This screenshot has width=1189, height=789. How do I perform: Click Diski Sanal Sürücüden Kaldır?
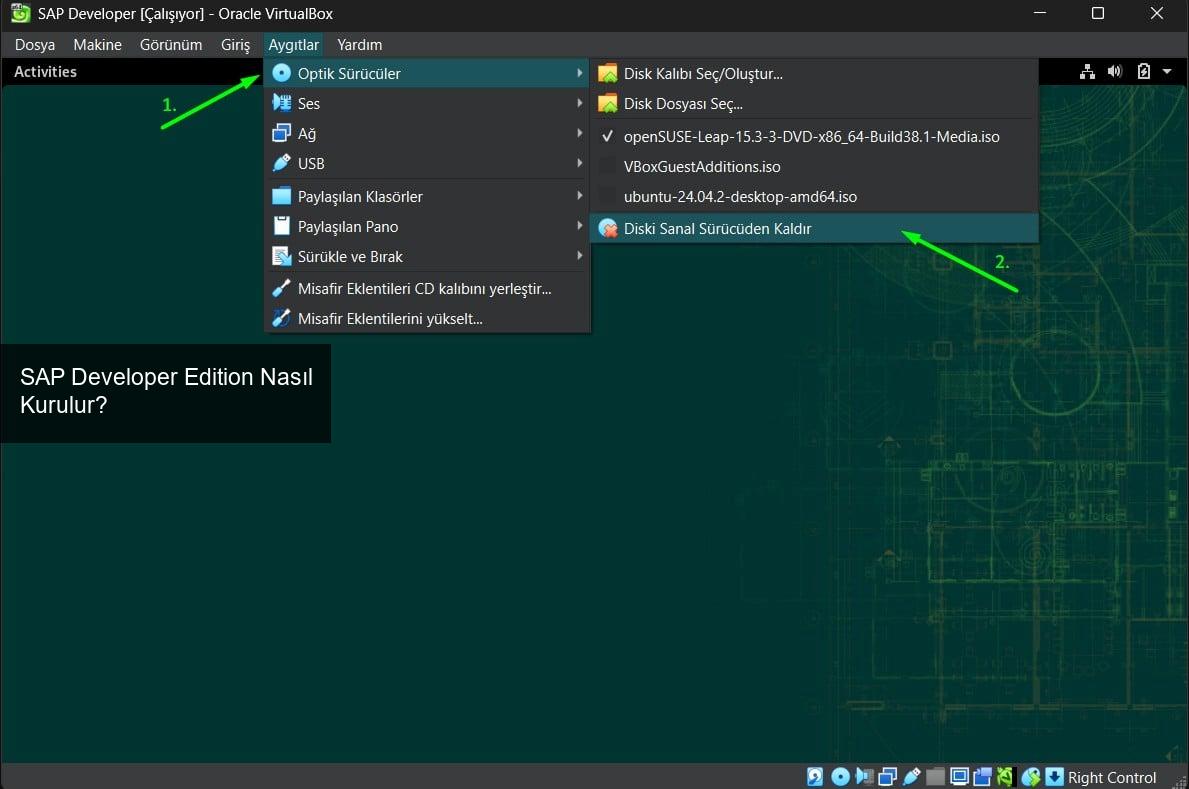coord(717,228)
